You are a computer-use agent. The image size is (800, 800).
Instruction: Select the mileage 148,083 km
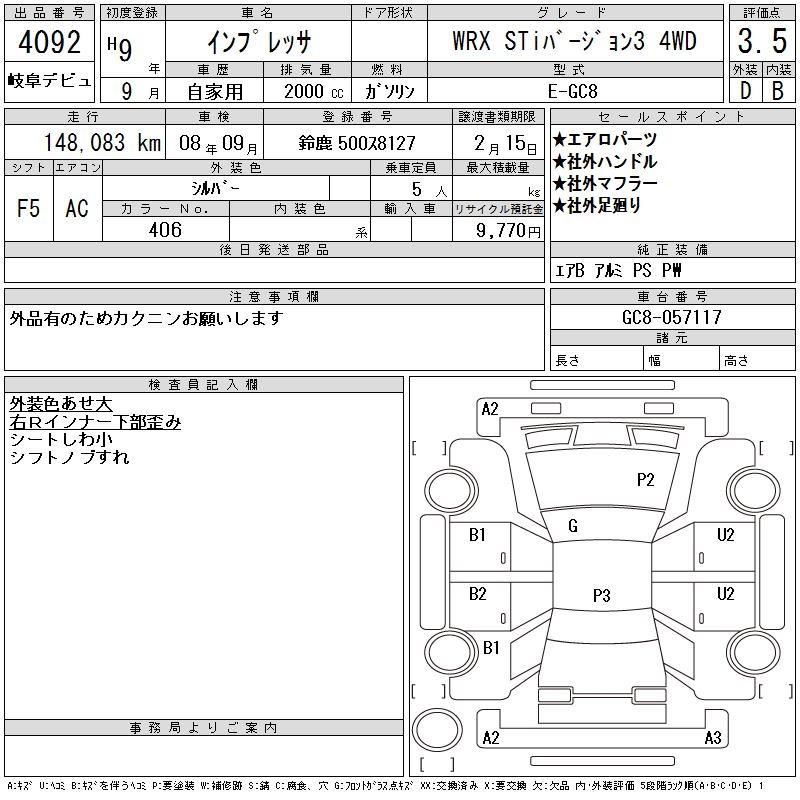click(x=102, y=142)
